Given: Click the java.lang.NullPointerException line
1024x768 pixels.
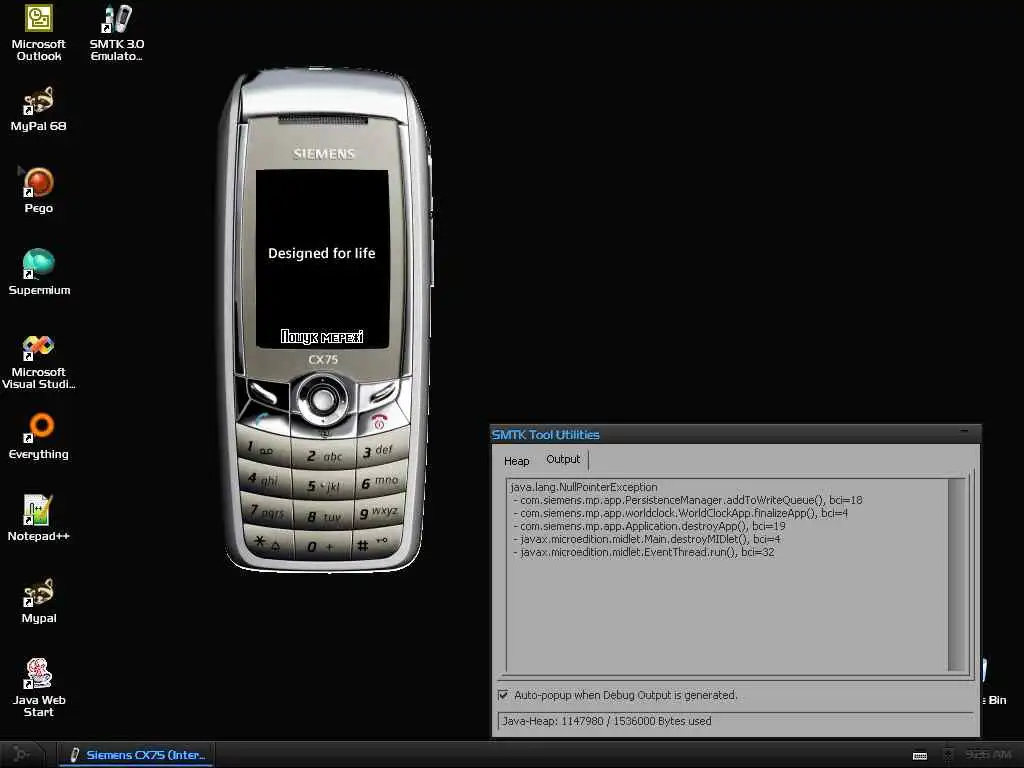Looking at the screenshot, I should (x=584, y=487).
